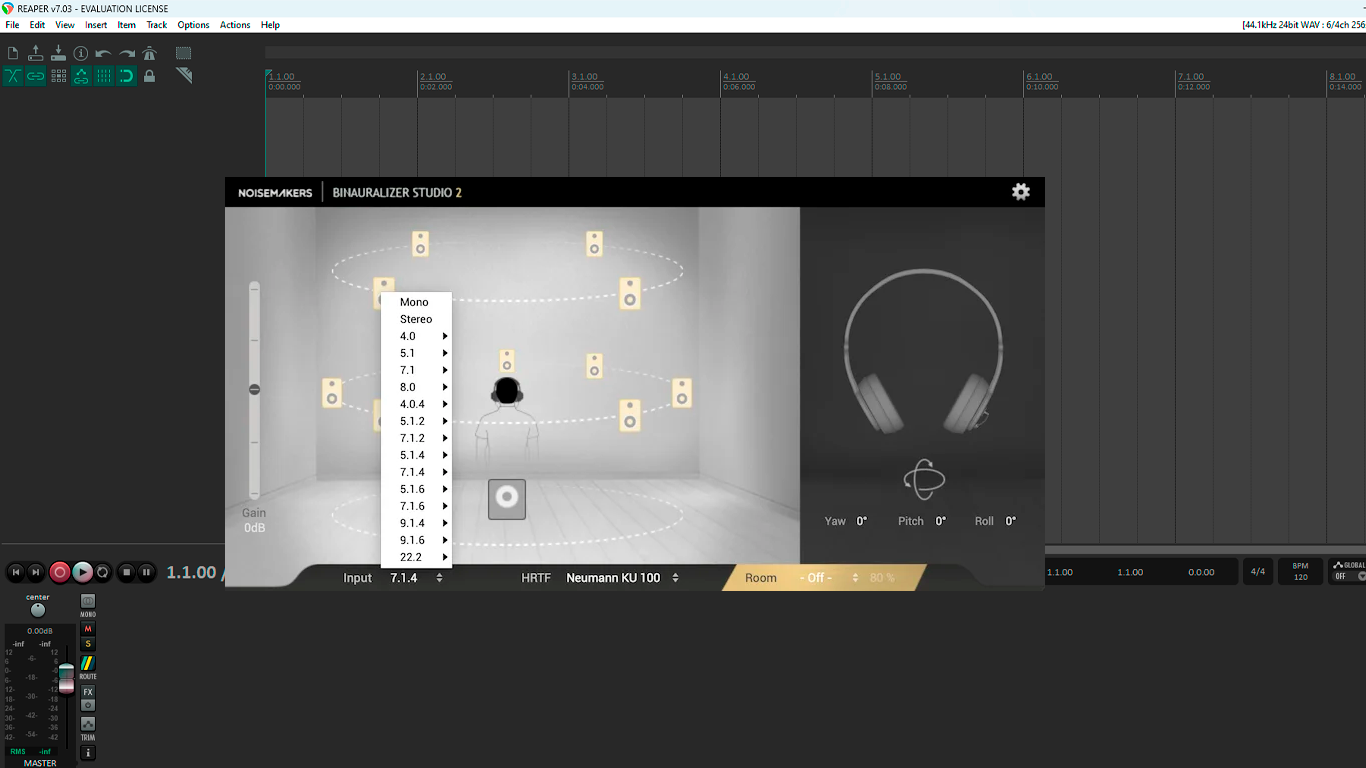Click the Play button in transport

82,572
